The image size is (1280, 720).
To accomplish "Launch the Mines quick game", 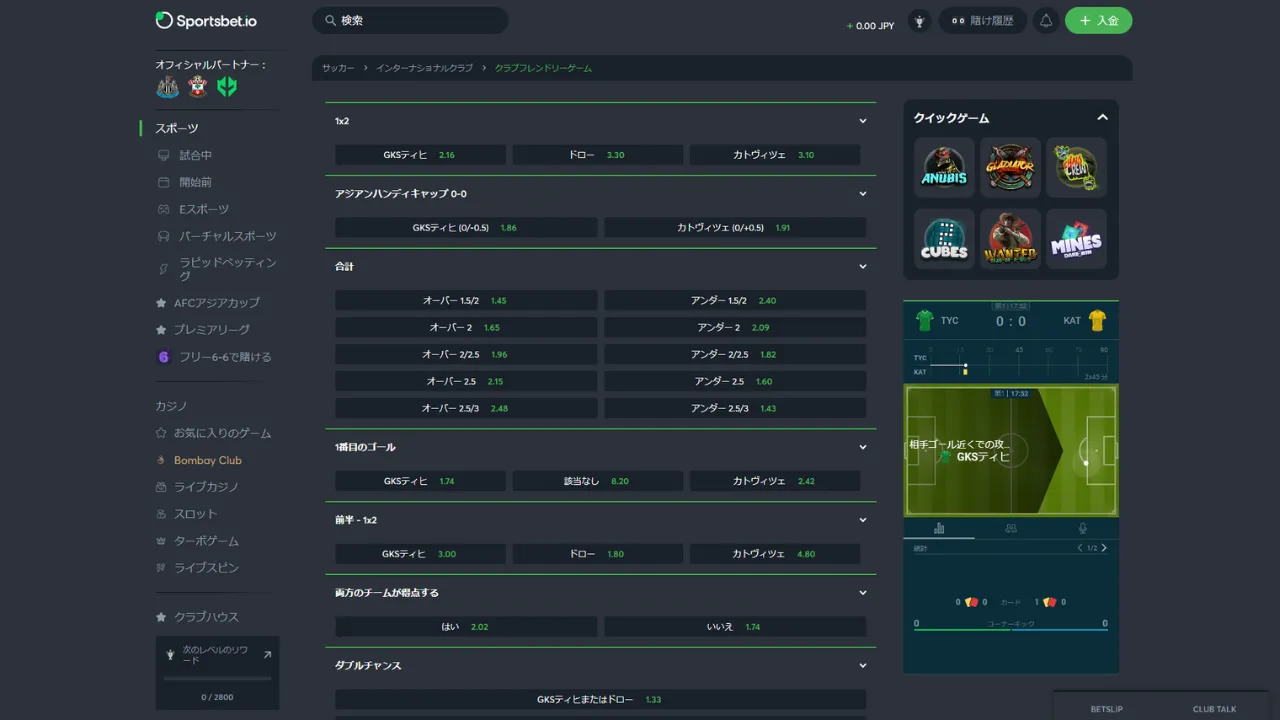I will pos(1076,239).
